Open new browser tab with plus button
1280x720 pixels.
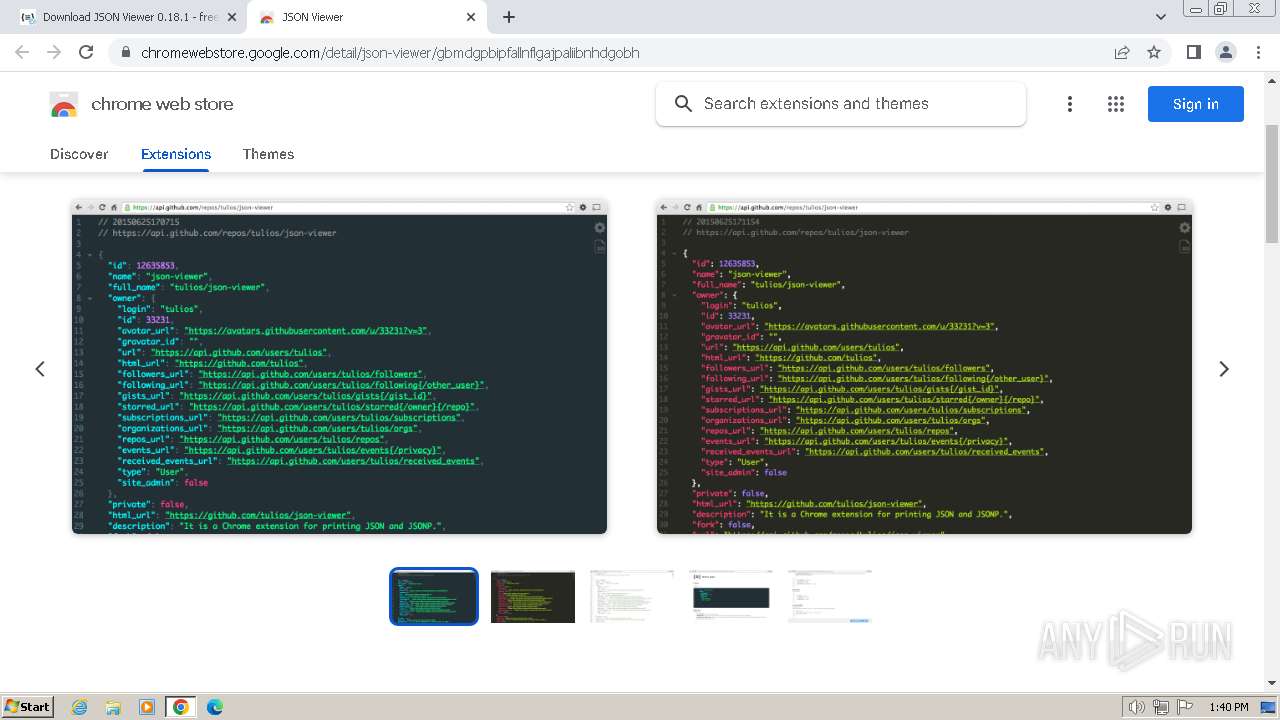point(509,17)
